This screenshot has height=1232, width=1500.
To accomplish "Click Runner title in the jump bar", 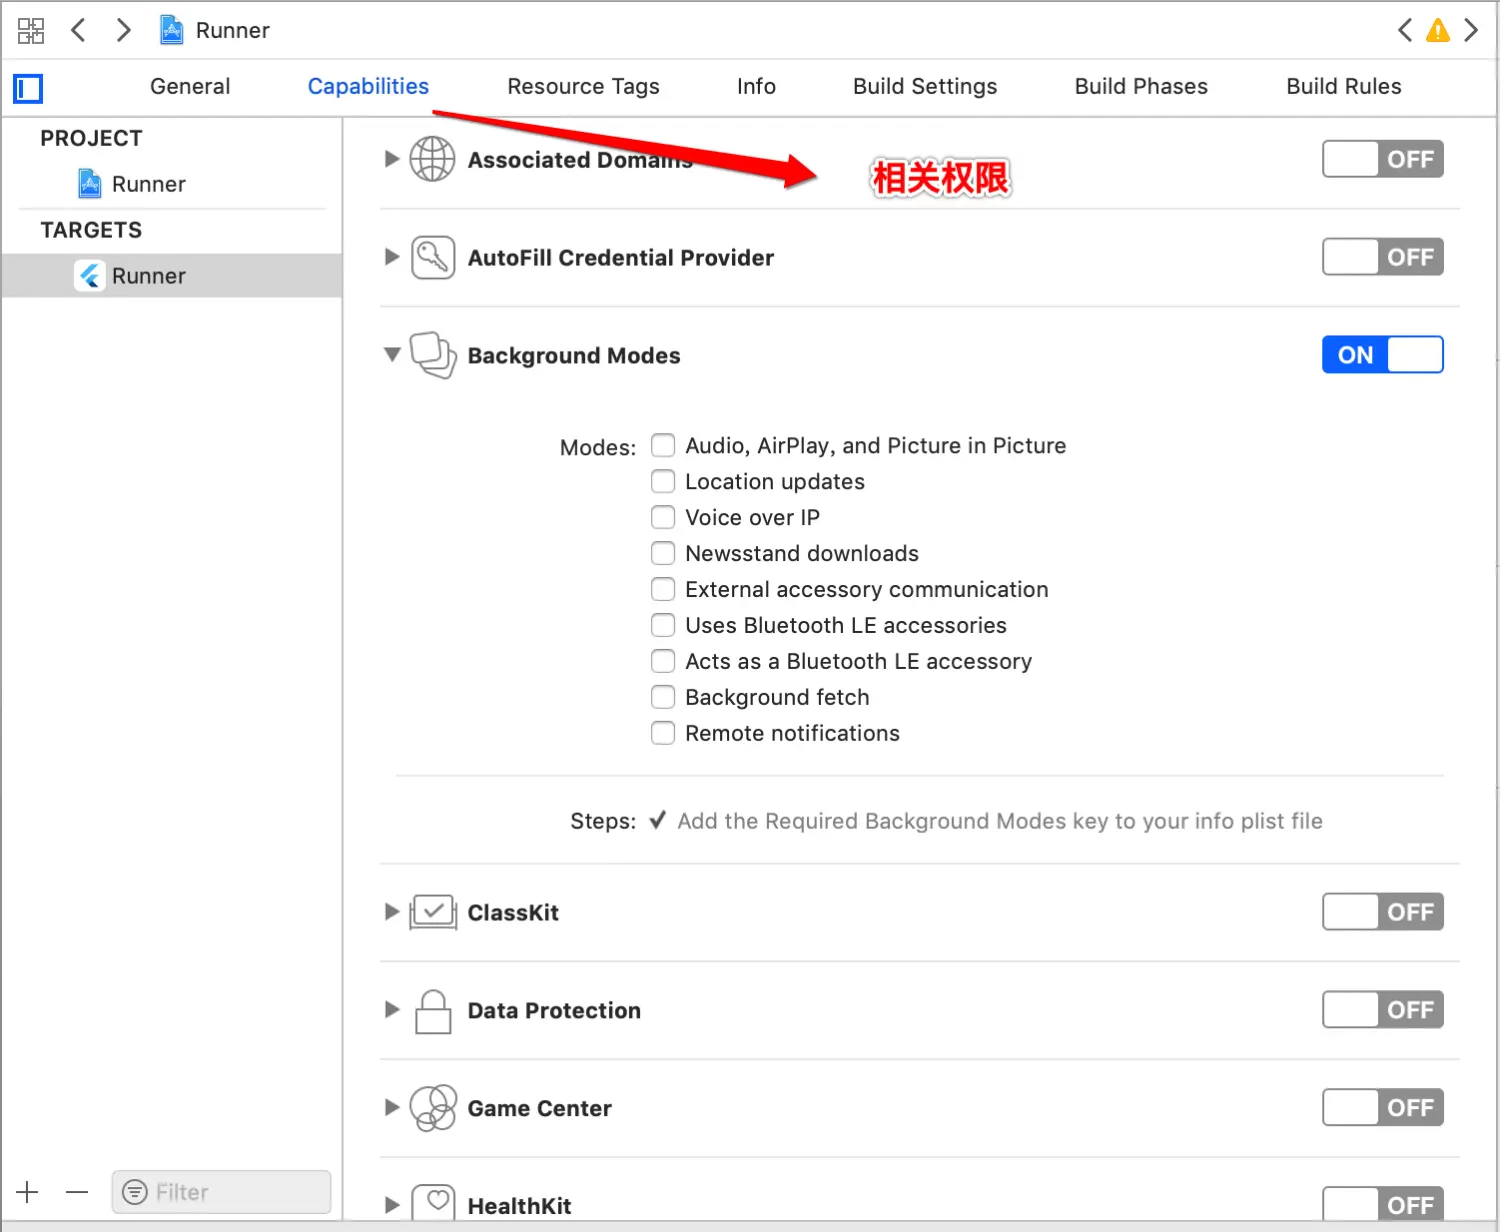I will click(233, 31).
